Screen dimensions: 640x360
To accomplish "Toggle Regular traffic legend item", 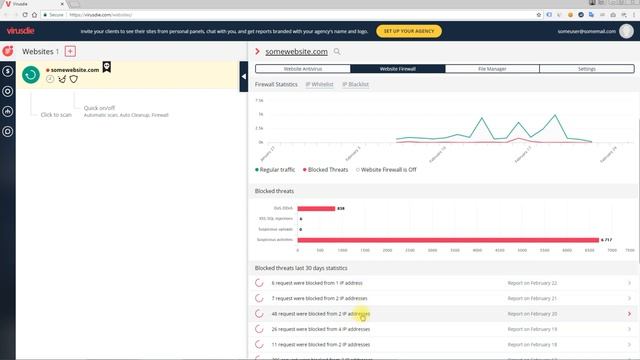I will tap(275, 169).
